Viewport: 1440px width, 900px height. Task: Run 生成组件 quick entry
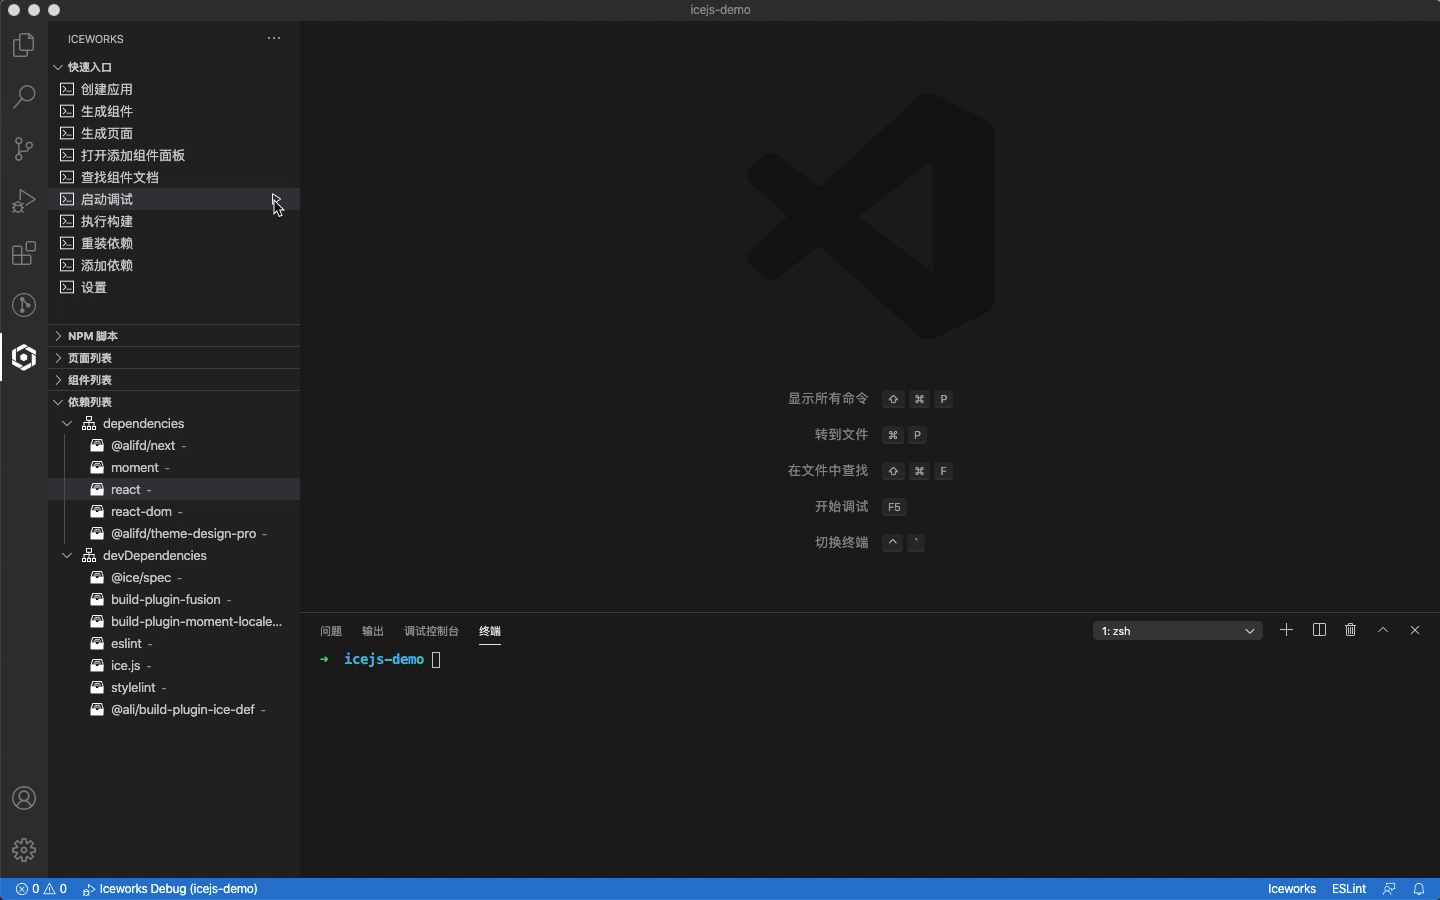pos(174,111)
